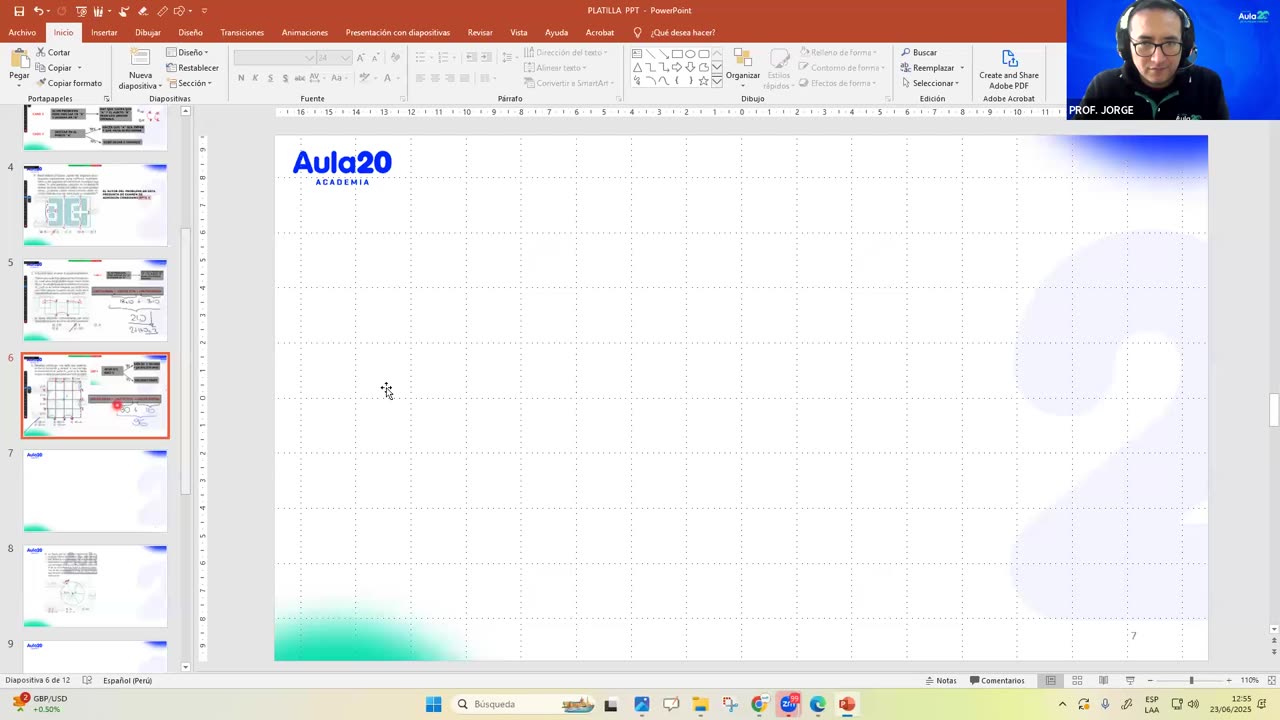Click the 110% zoom level

(1250, 681)
